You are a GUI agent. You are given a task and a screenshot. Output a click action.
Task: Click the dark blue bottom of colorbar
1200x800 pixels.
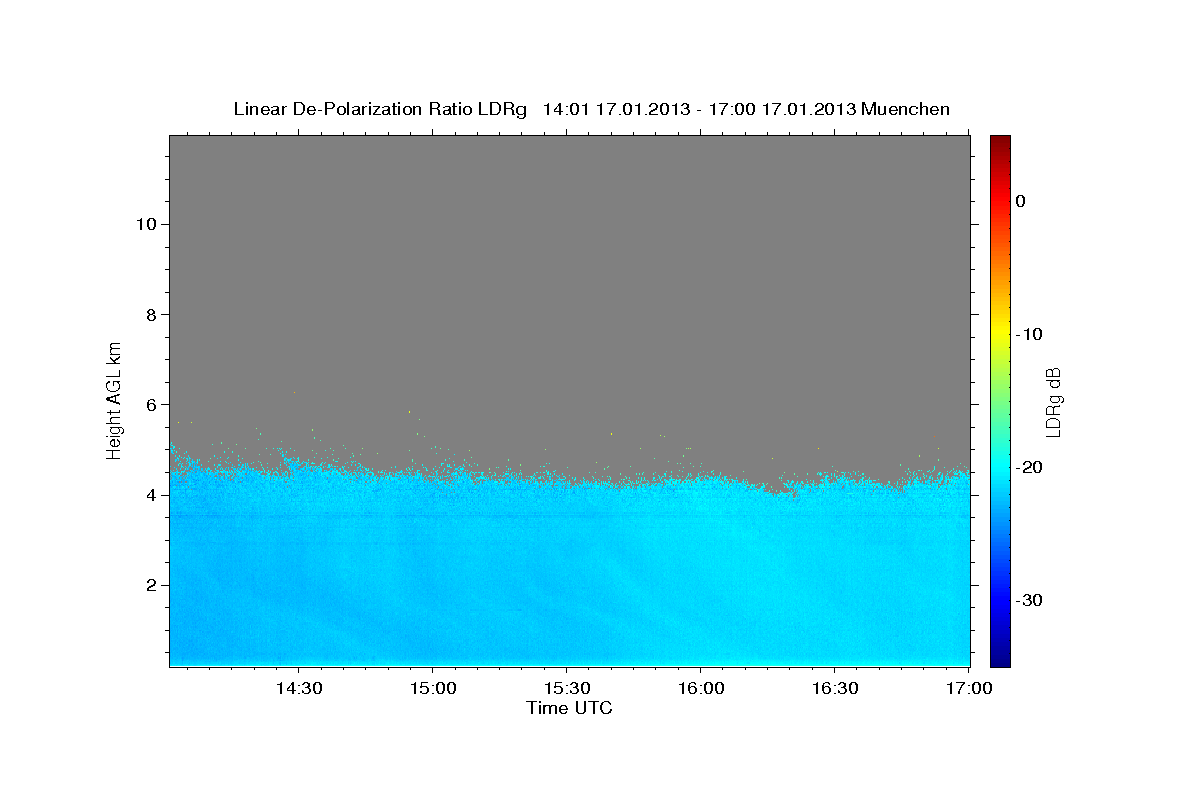tap(1000, 658)
